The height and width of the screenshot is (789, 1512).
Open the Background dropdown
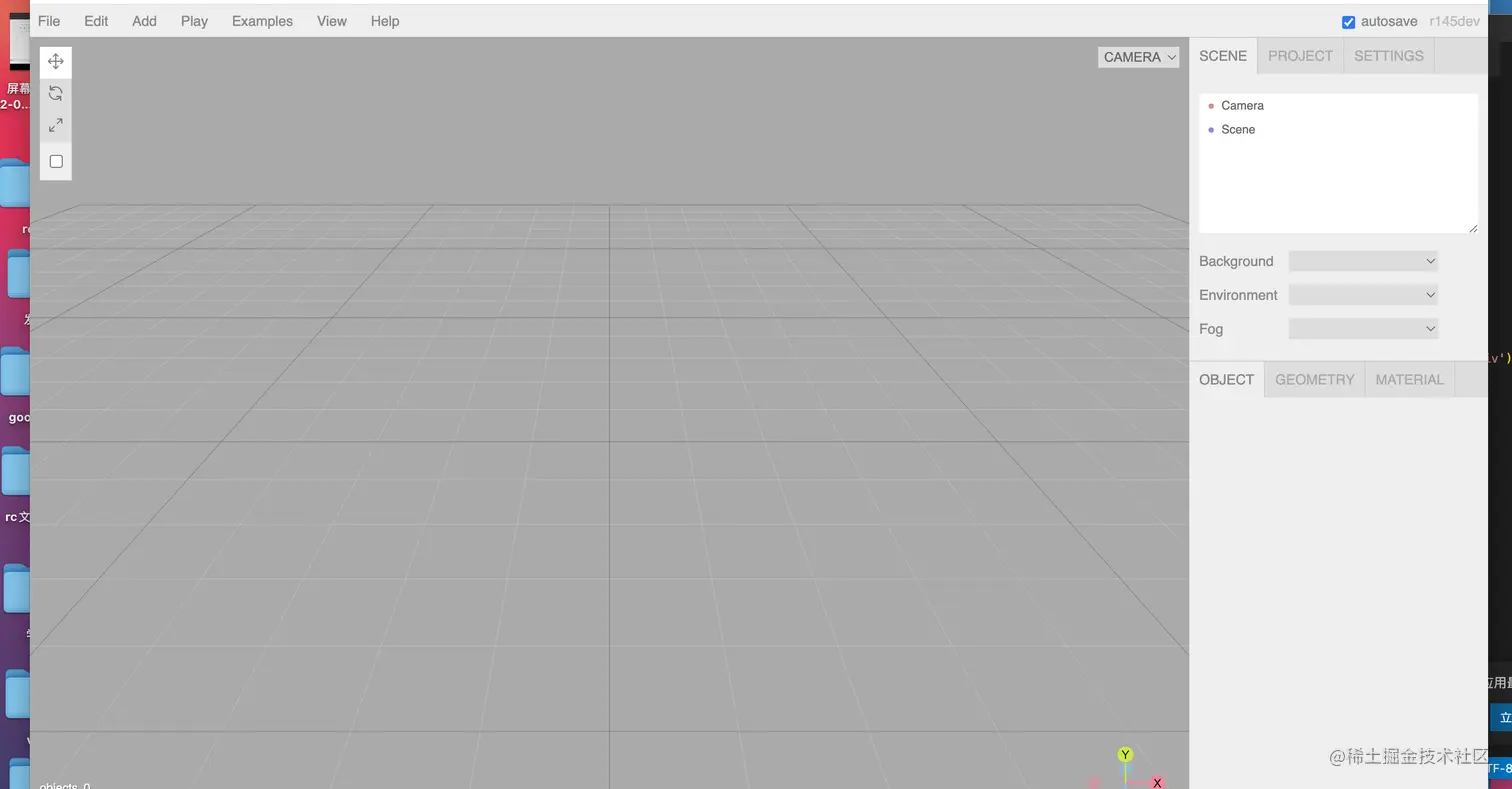[1363, 261]
